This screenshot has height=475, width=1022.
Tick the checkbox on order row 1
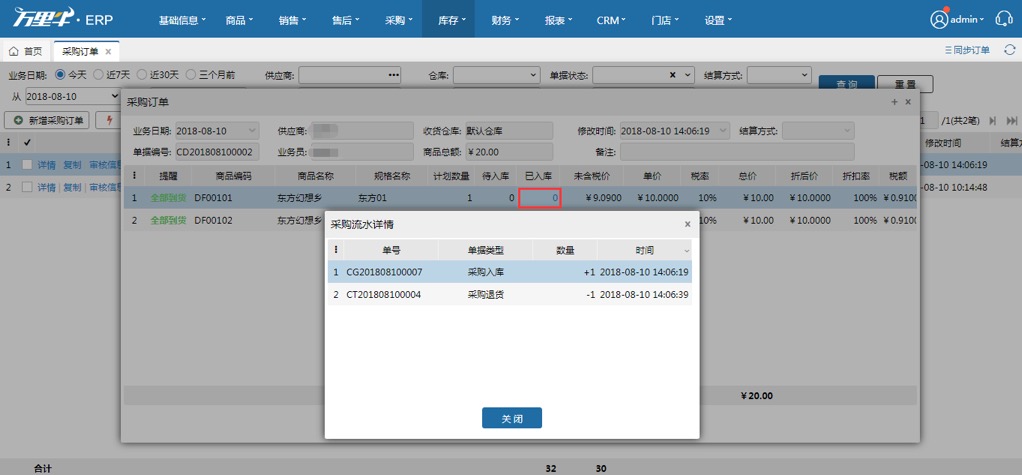coord(27,165)
